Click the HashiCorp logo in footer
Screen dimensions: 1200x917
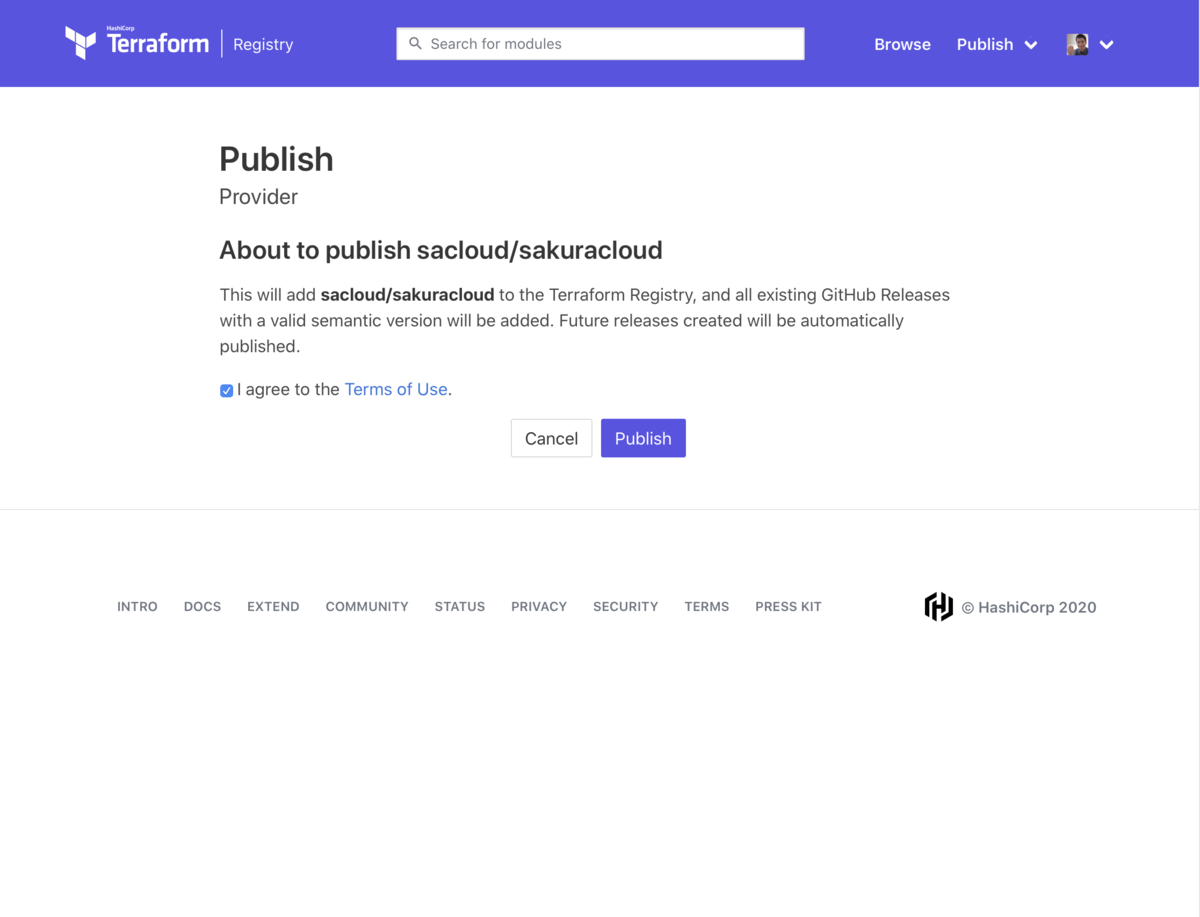coord(938,606)
